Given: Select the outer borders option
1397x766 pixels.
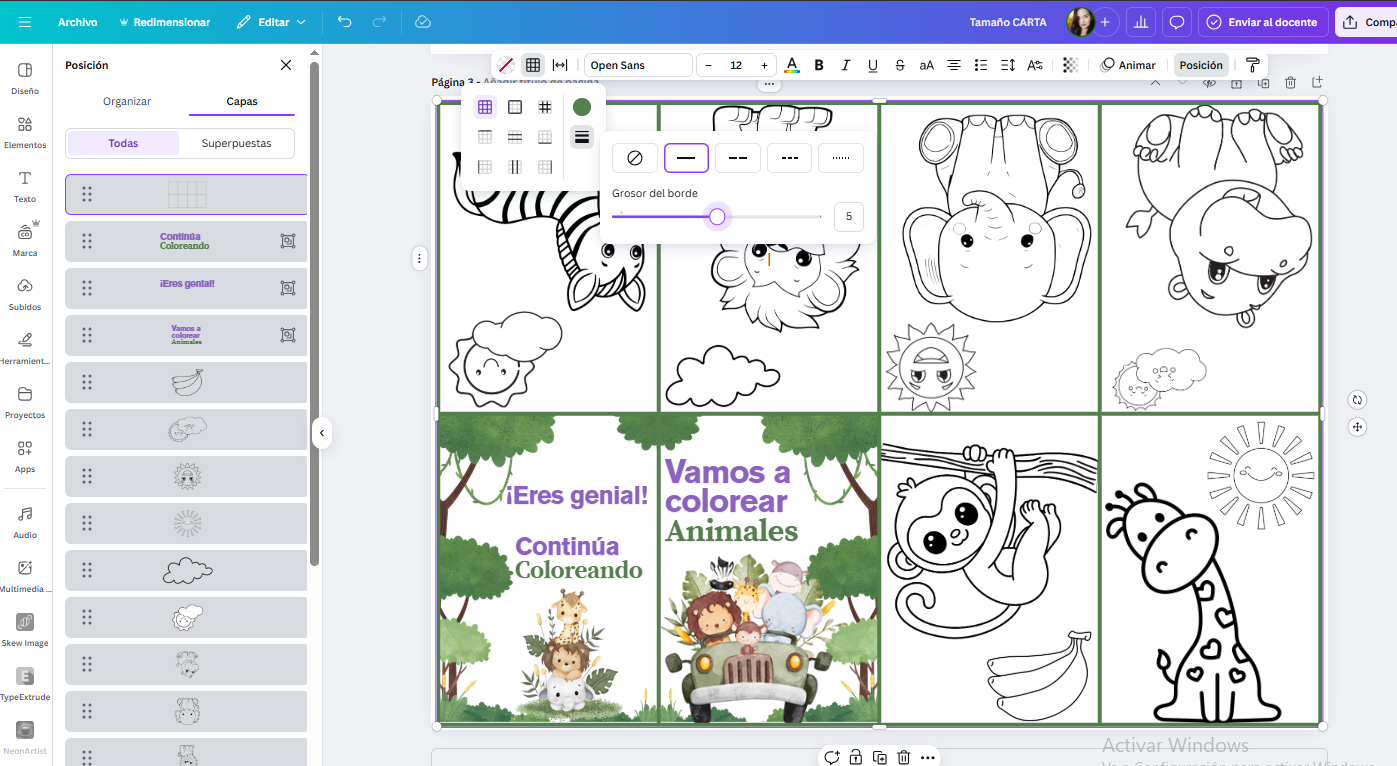Looking at the screenshot, I should click(x=515, y=107).
